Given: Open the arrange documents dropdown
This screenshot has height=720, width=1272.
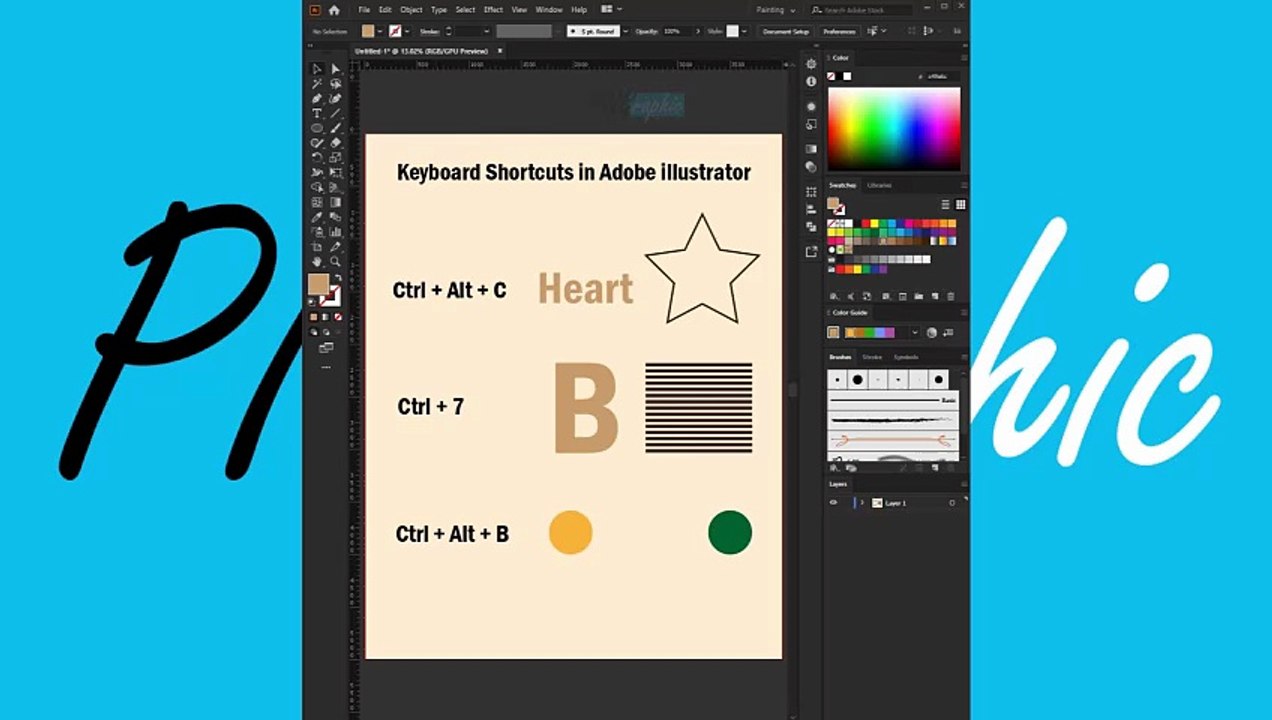Looking at the screenshot, I should point(610,9).
